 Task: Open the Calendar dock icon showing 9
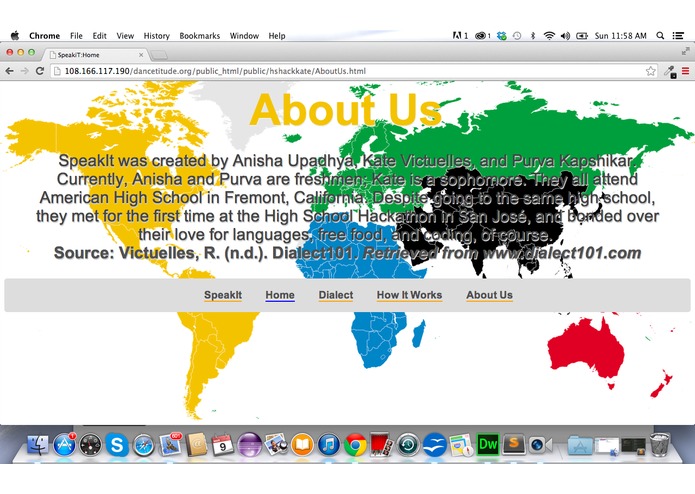pyautogui.click(x=223, y=445)
